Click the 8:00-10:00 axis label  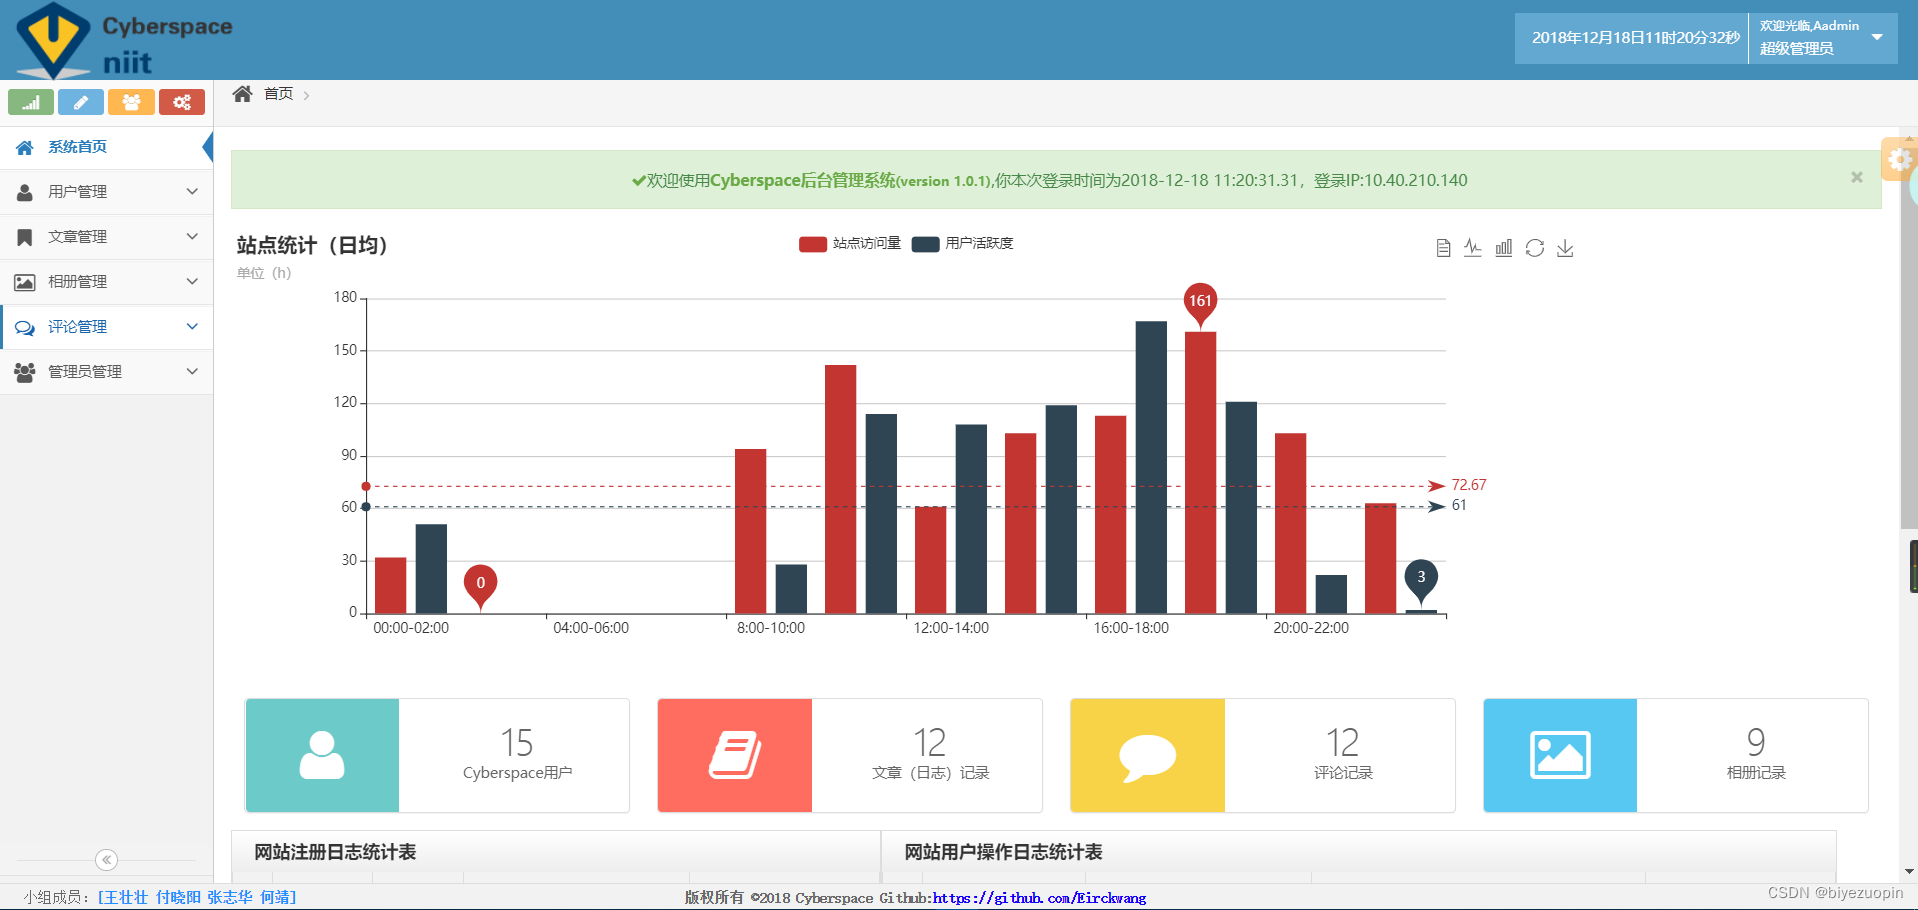tap(771, 628)
